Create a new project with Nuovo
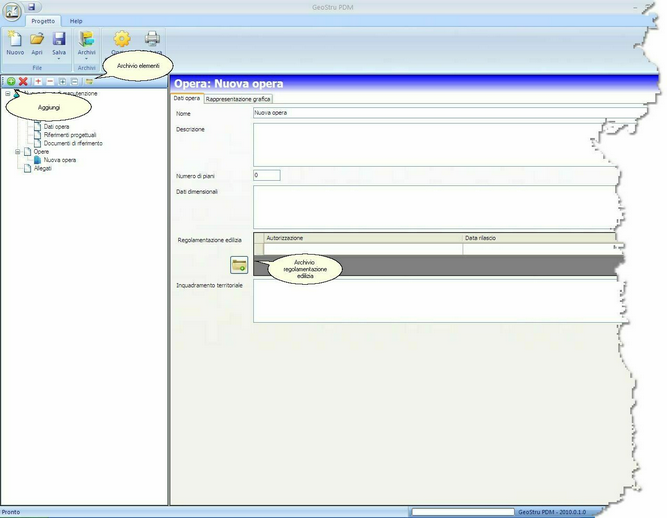 (15, 43)
